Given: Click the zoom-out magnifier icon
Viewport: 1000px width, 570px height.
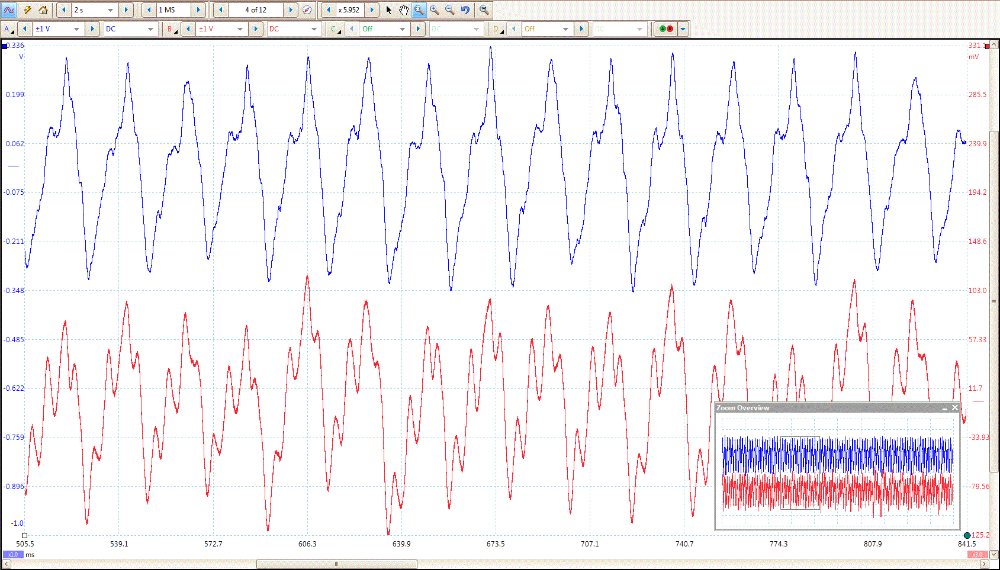Looking at the screenshot, I should (451, 9).
